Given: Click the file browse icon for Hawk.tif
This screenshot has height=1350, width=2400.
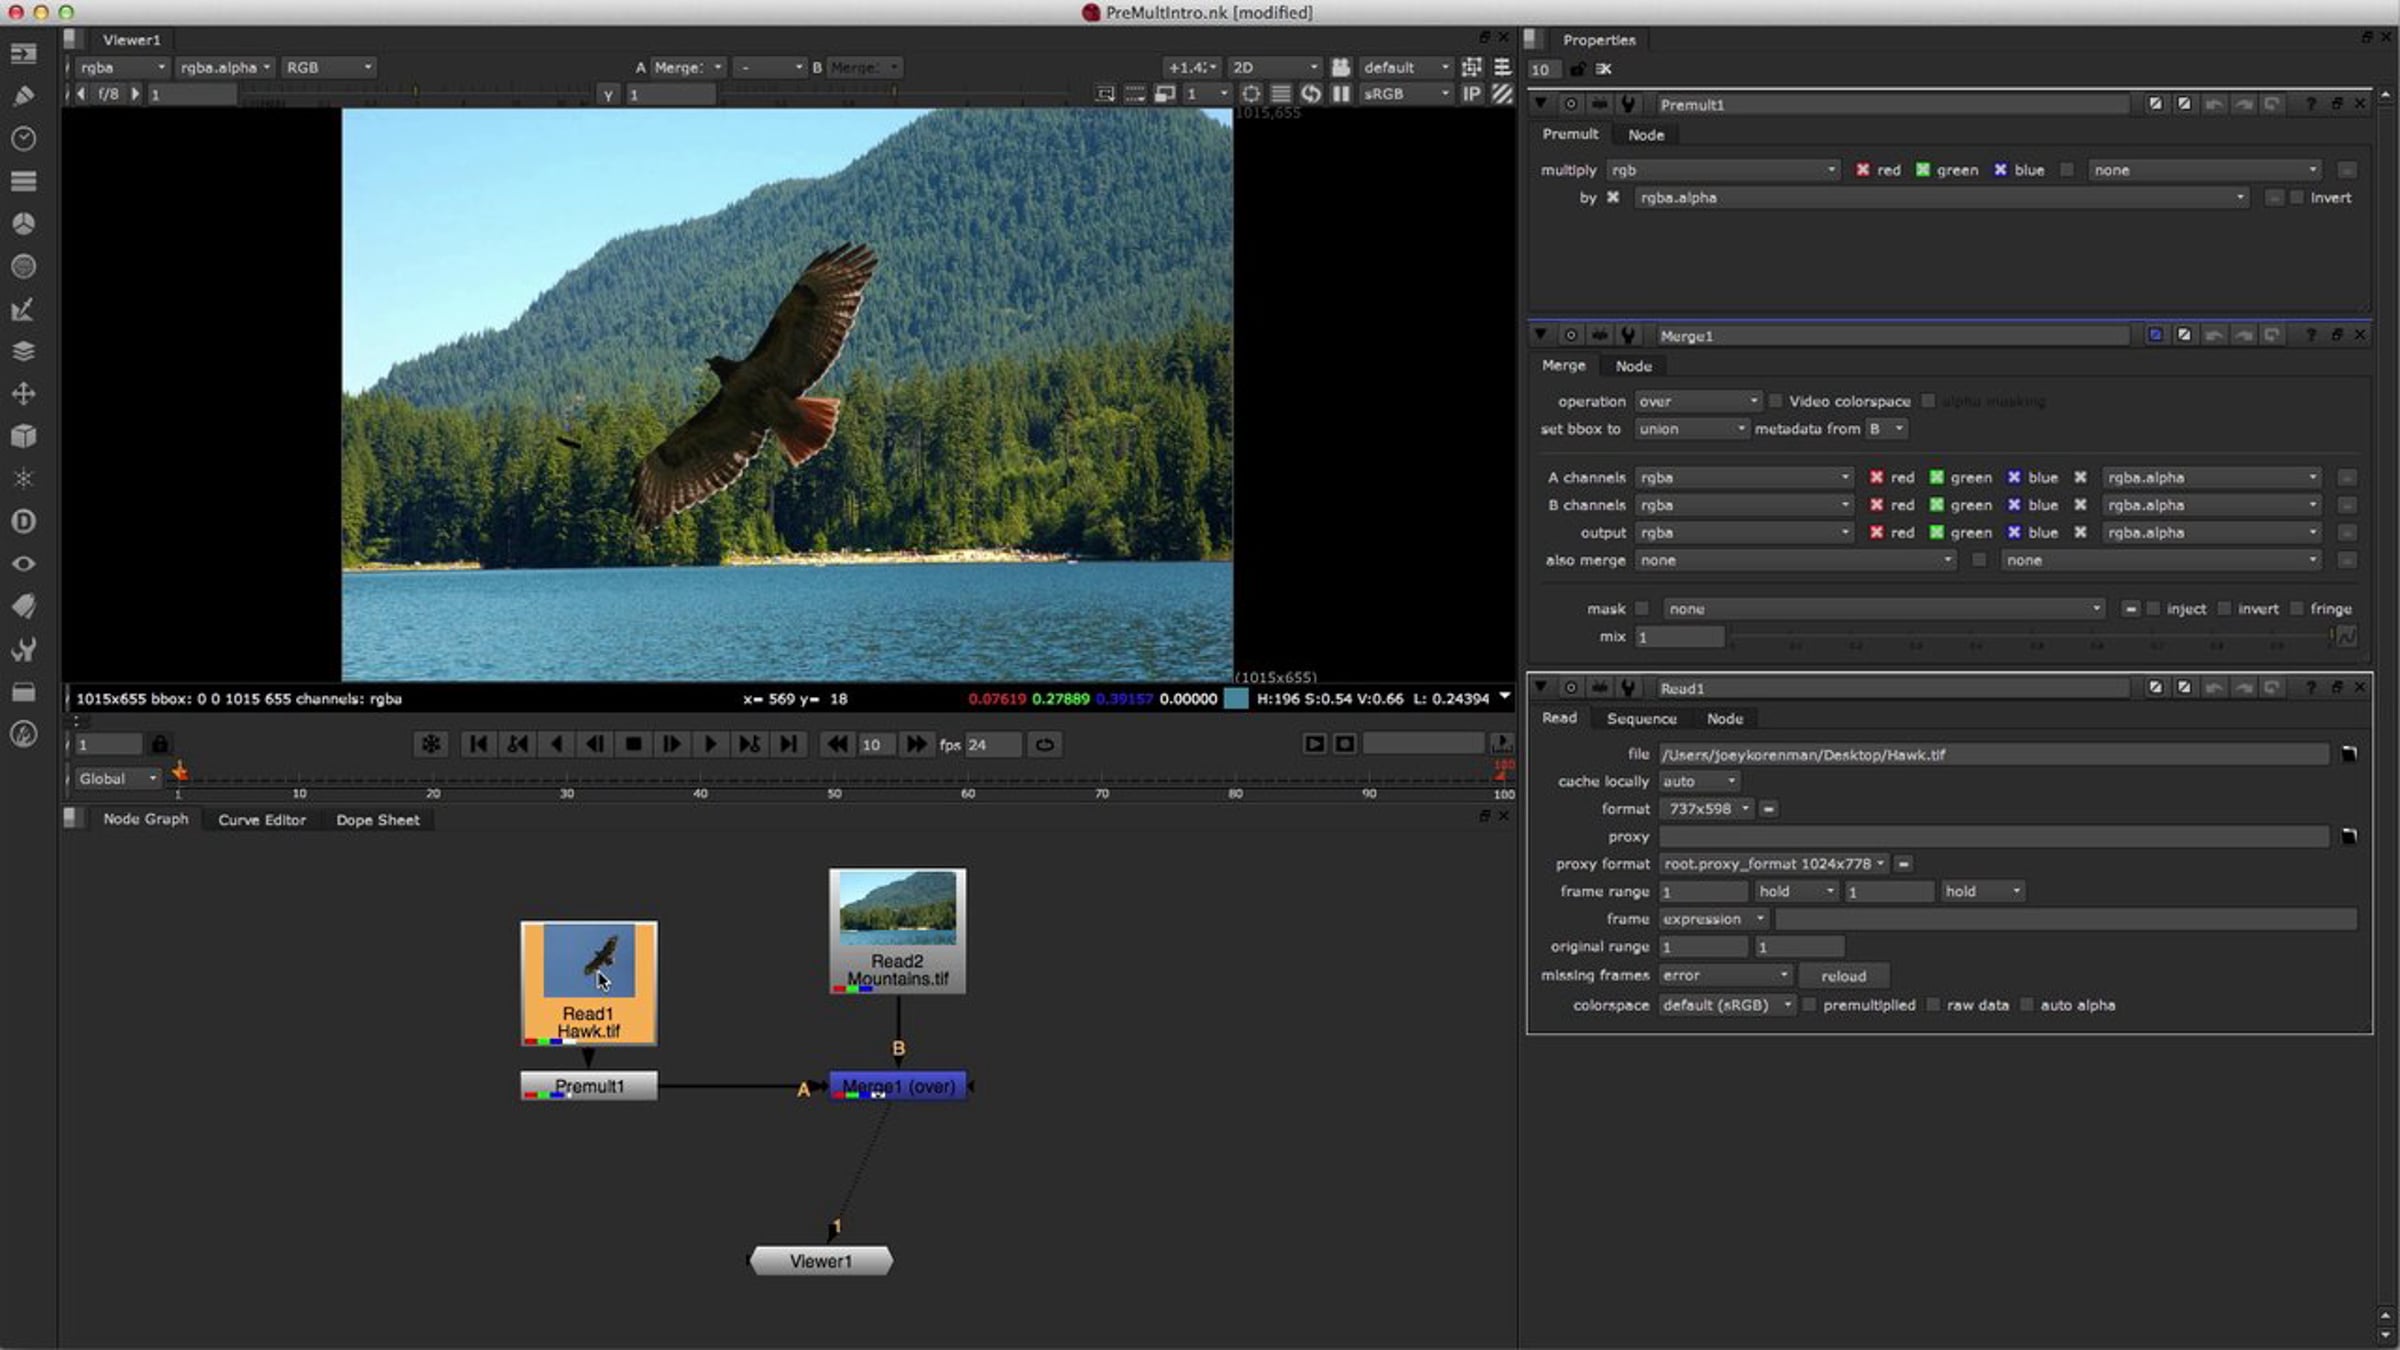Looking at the screenshot, I should (x=2349, y=754).
